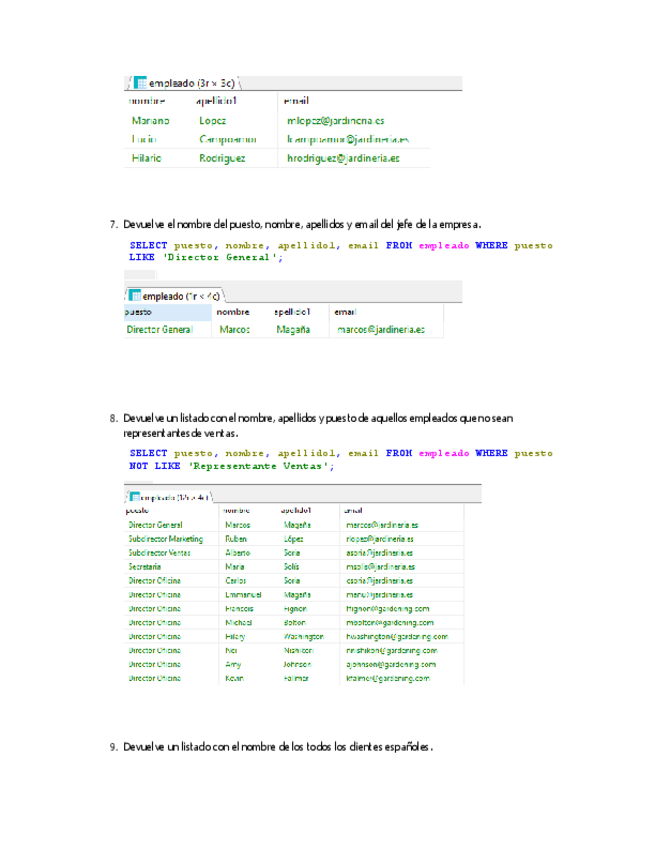Click 'nombre' header in one-row result table
Screen dimensions: 655x848
[233, 312]
